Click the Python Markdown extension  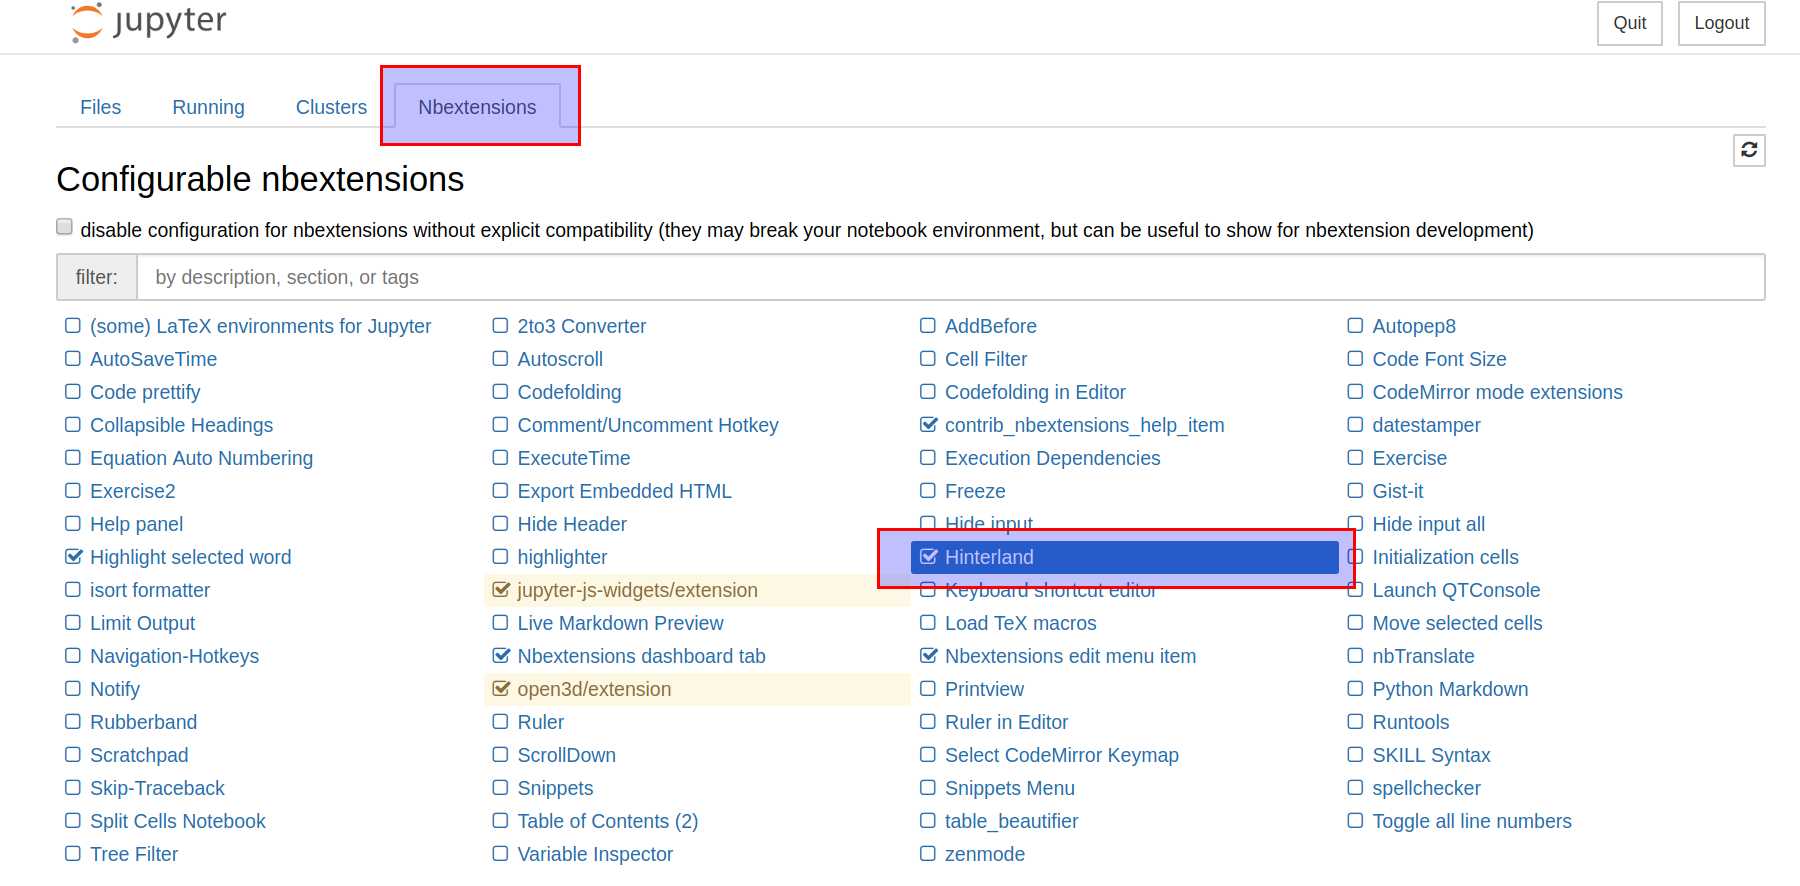point(1450,689)
